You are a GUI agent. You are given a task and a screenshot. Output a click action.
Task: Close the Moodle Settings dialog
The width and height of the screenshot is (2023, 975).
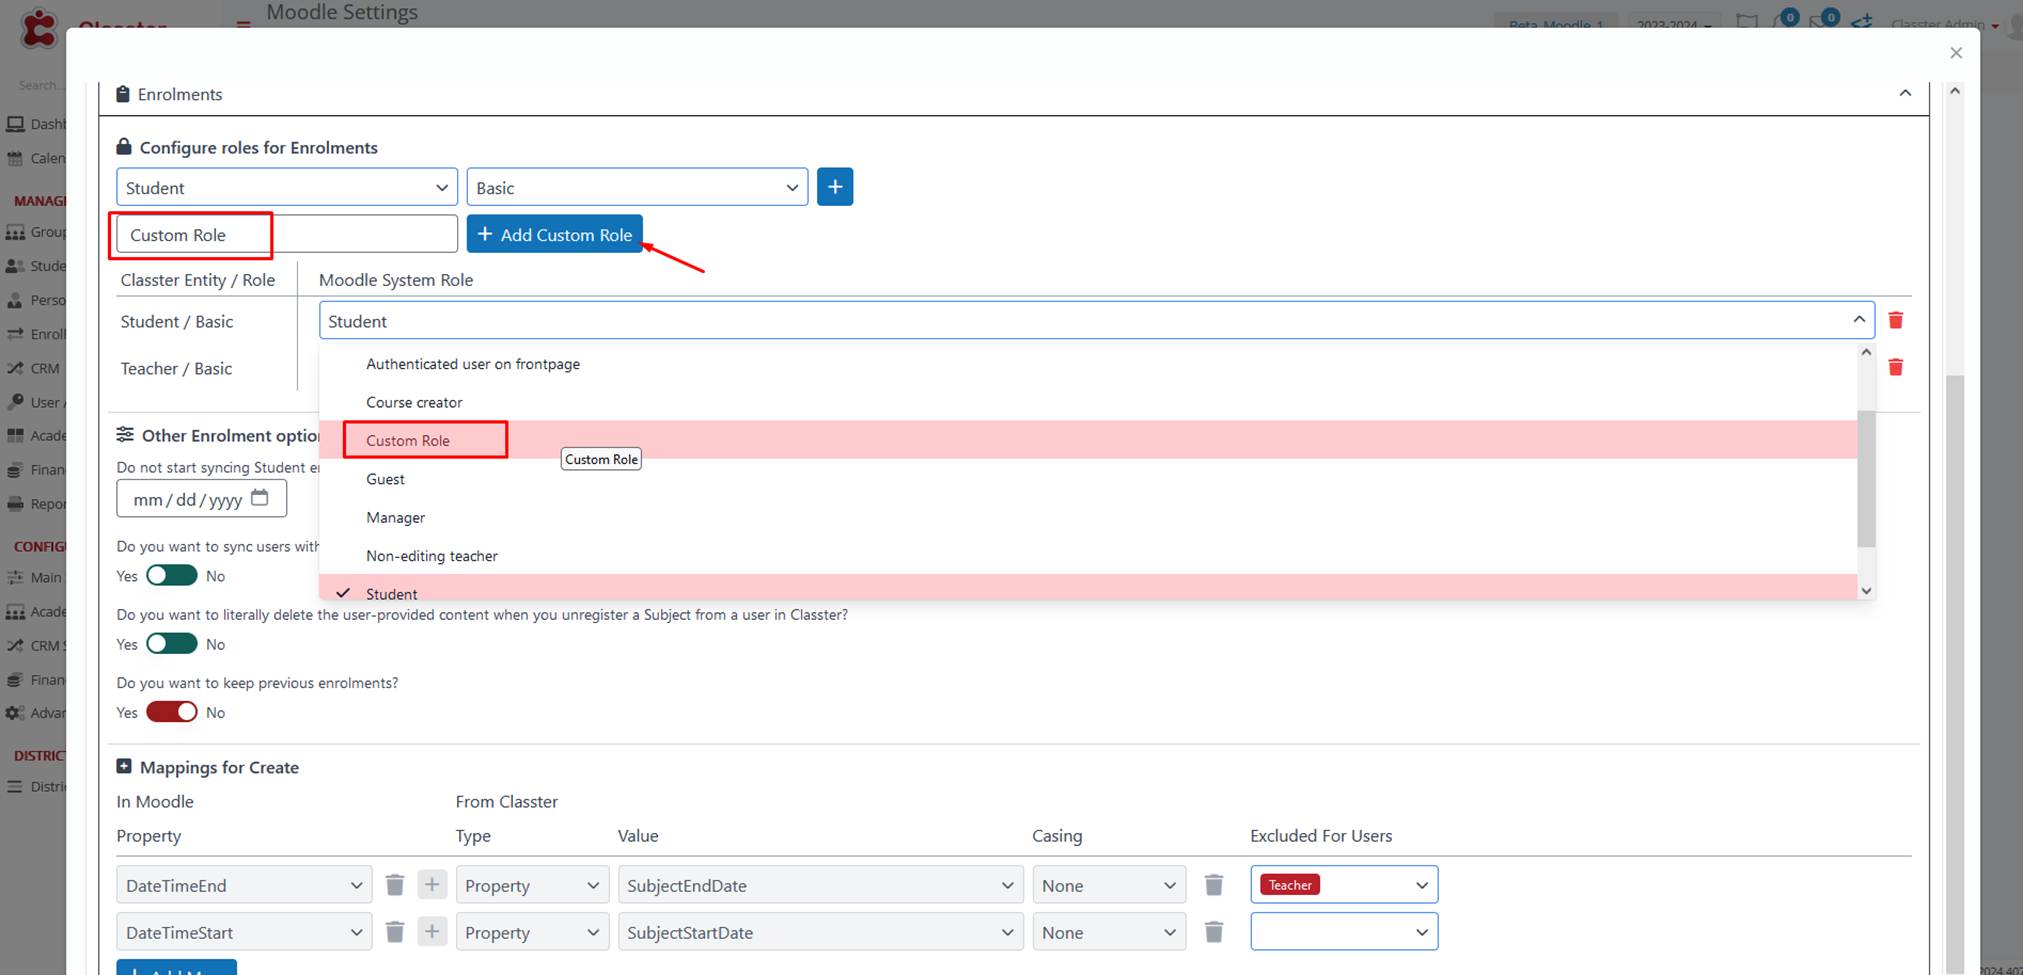(1956, 53)
